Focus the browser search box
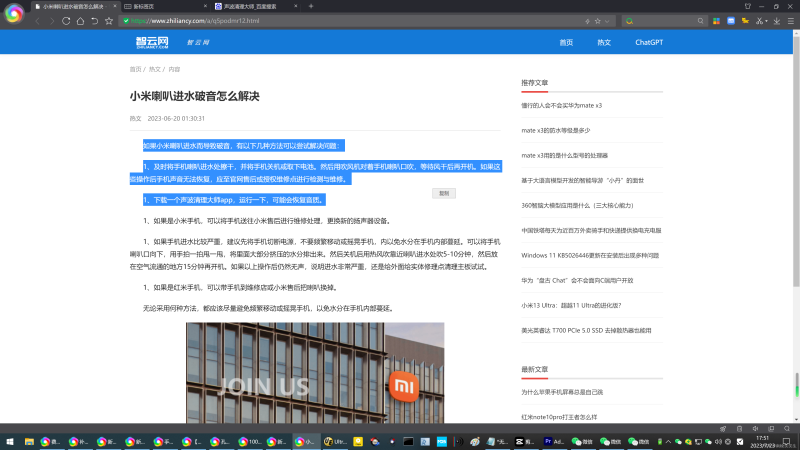The height and width of the screenshot is (450, 800). click(x=663, y=21)
